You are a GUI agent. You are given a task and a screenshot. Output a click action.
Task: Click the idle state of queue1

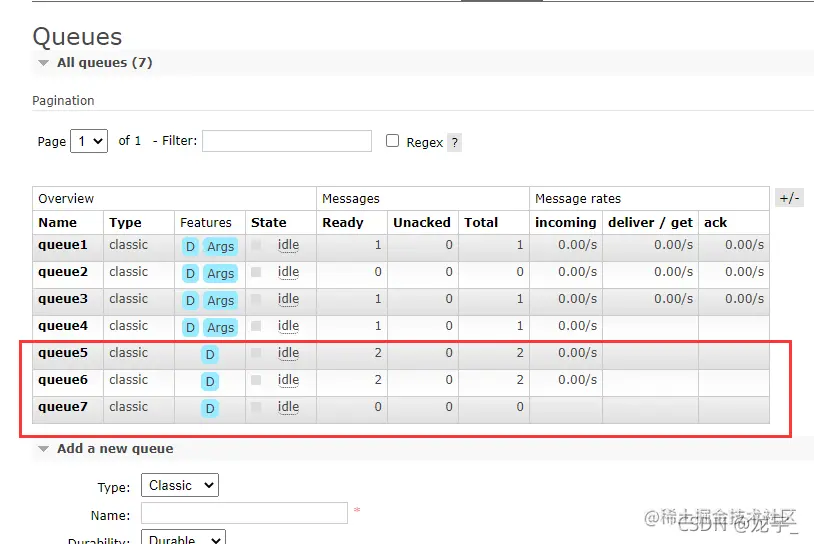(288, 245)
